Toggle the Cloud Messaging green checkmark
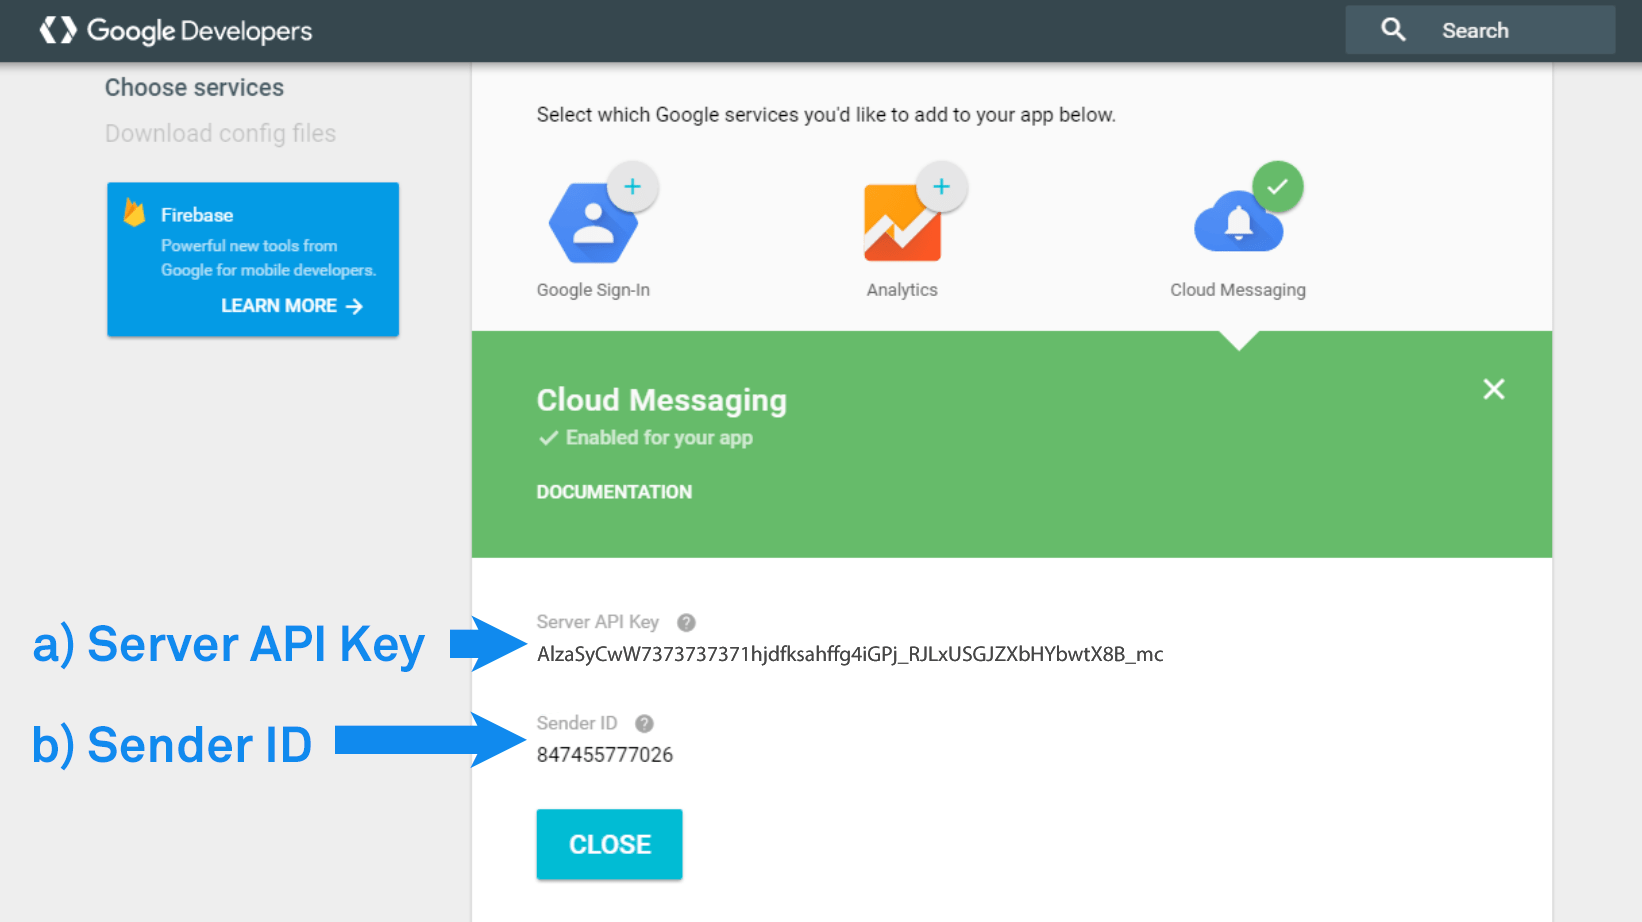The height and width of the screenshot is (922, 1642). tap(1277, 187)
